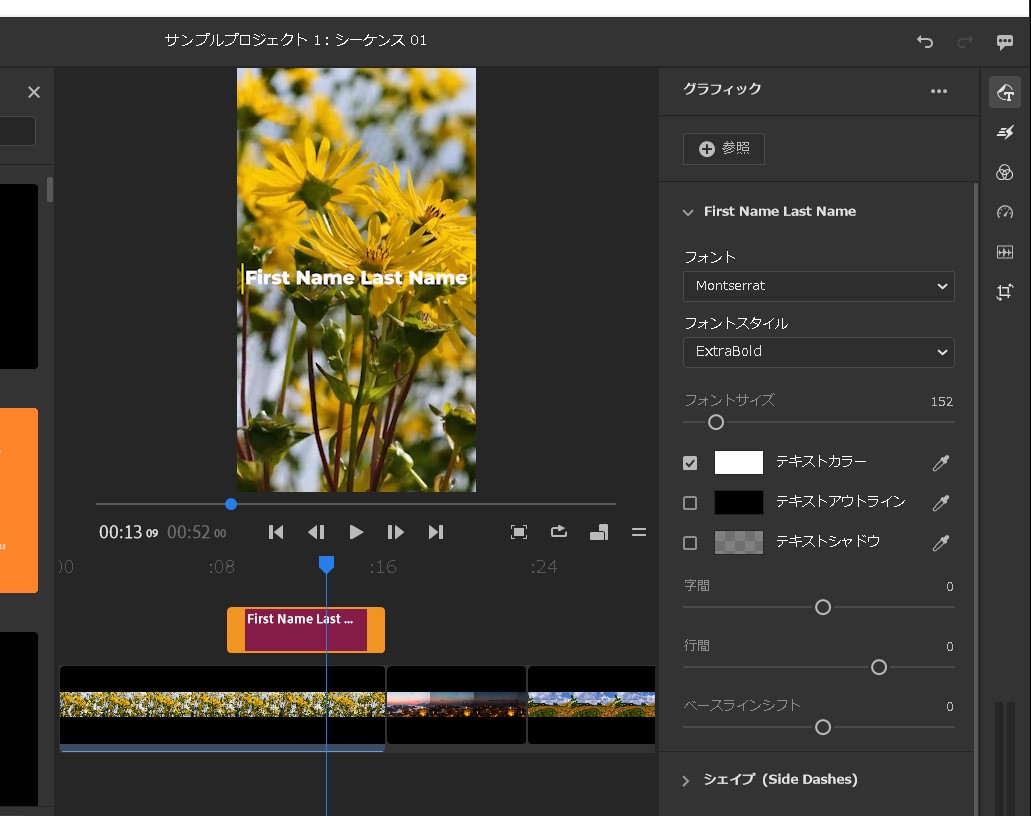Open the Graphics panel icon in sidebar
Image resolution: width=1031 pixels, height=816 pixels.
click(1005, 93)
